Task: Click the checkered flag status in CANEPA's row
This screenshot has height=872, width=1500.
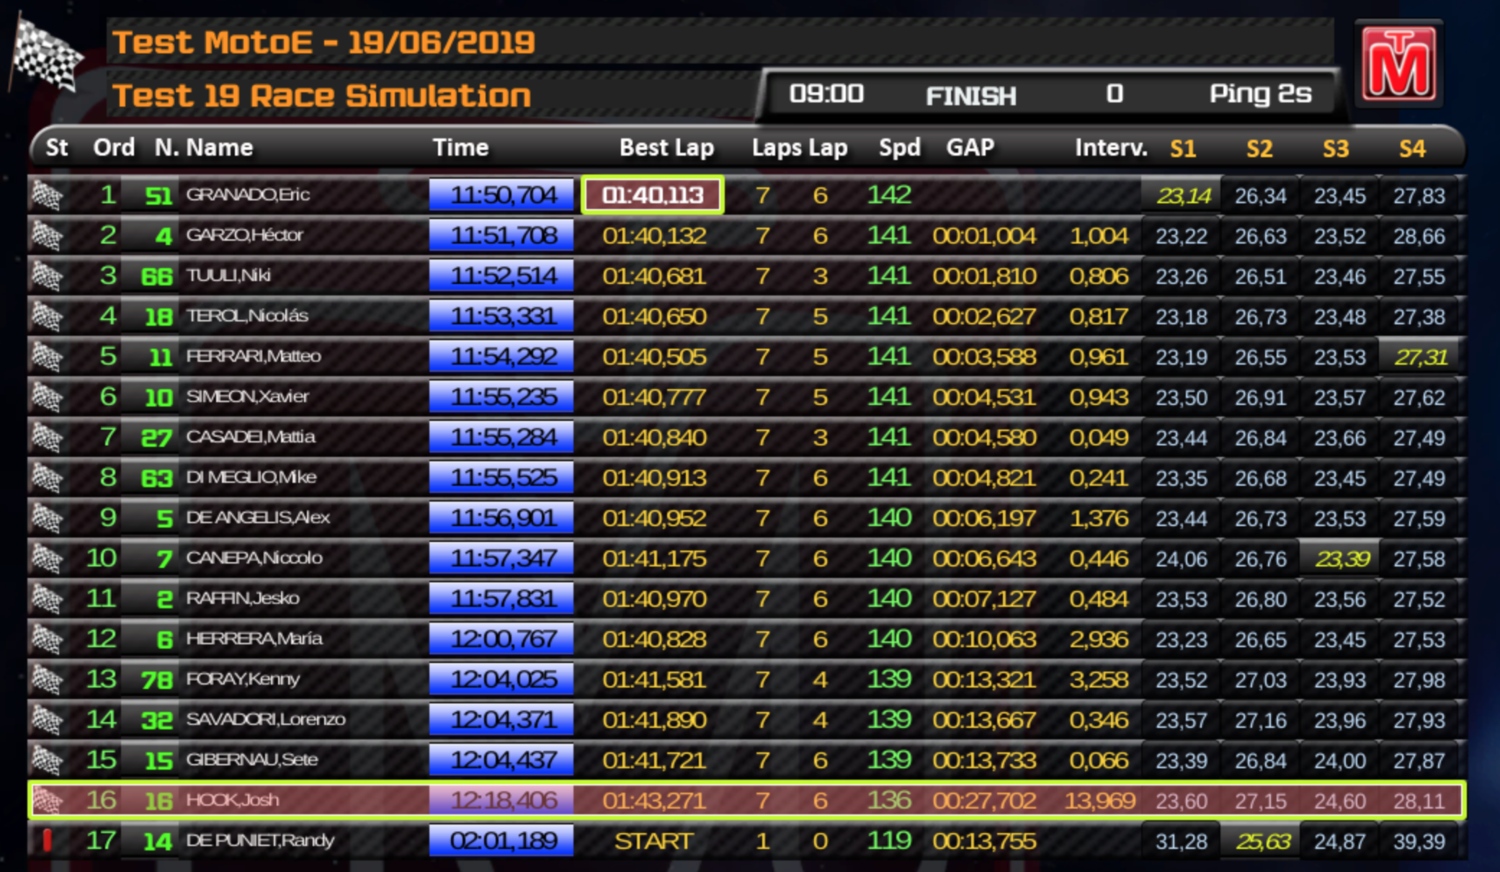Action: (47, 558)
